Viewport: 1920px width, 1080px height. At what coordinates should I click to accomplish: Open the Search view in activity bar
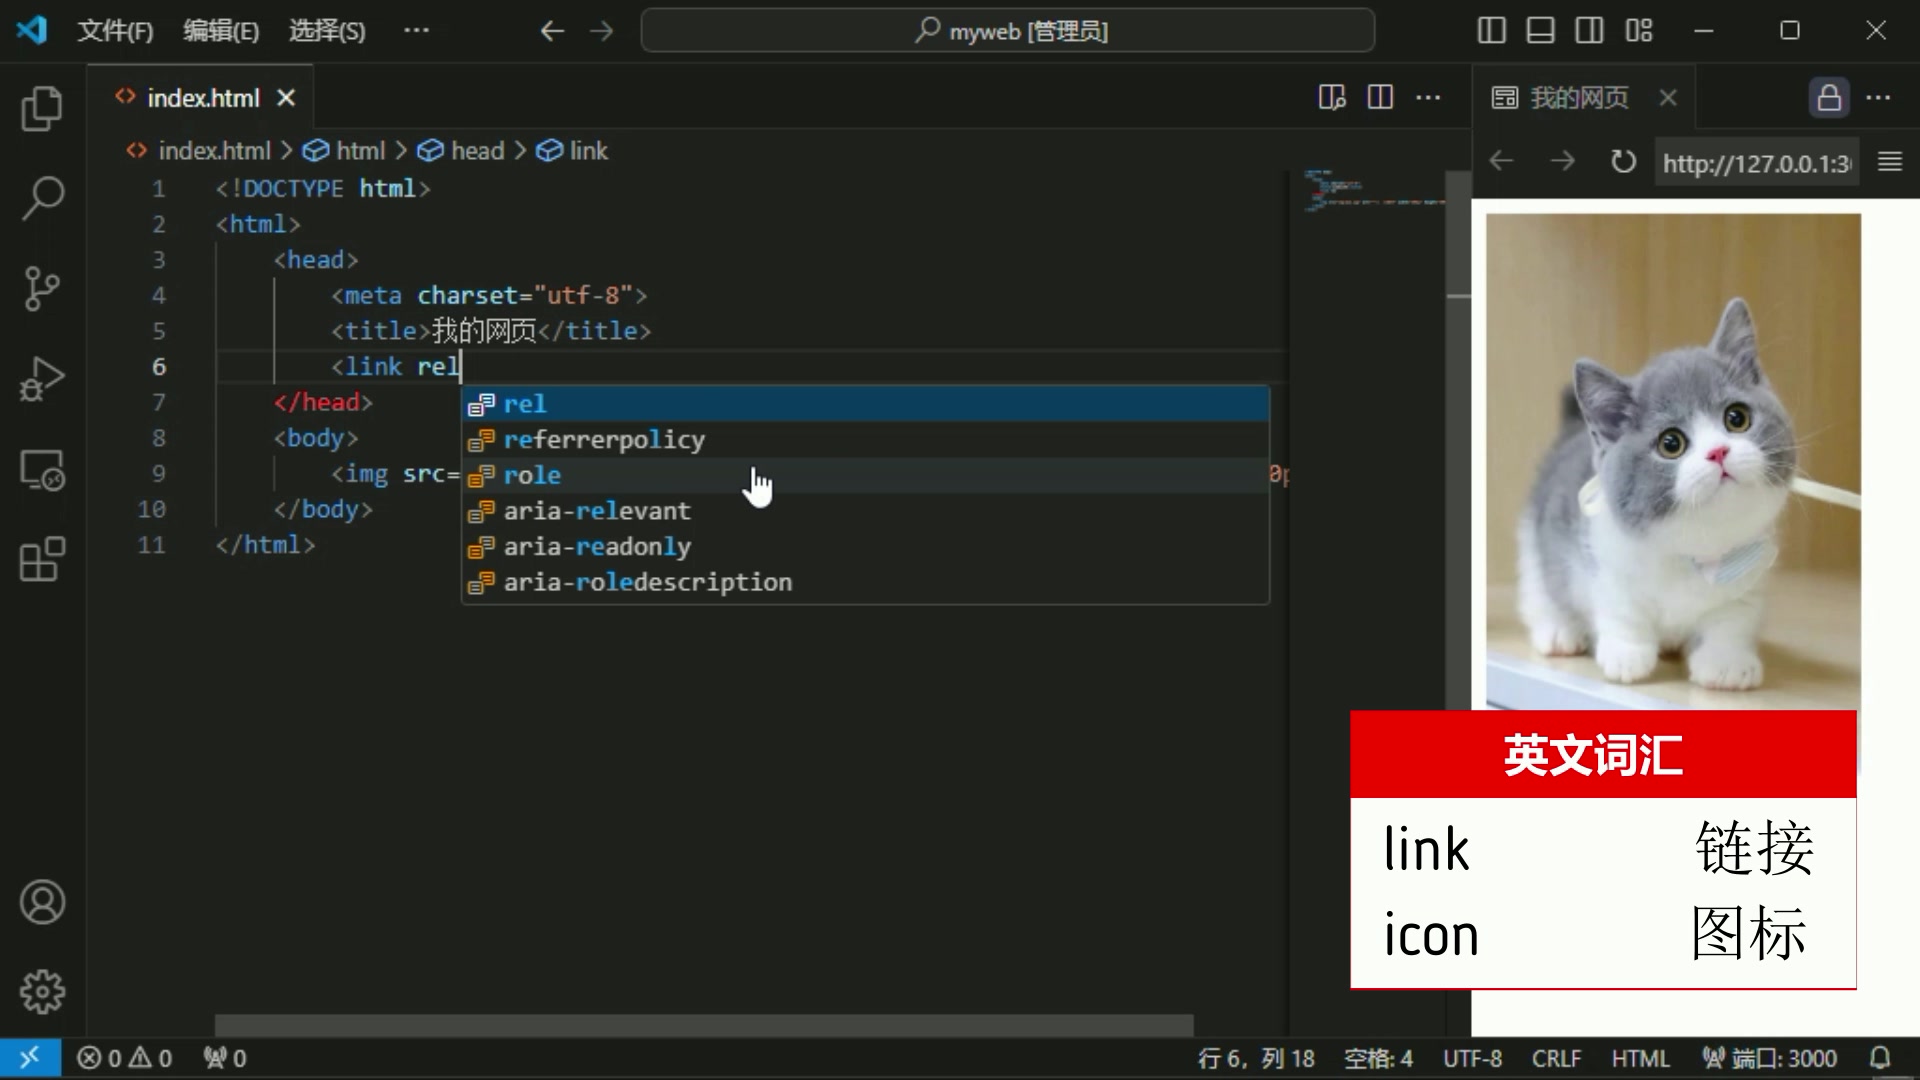(x=42, y=197)
